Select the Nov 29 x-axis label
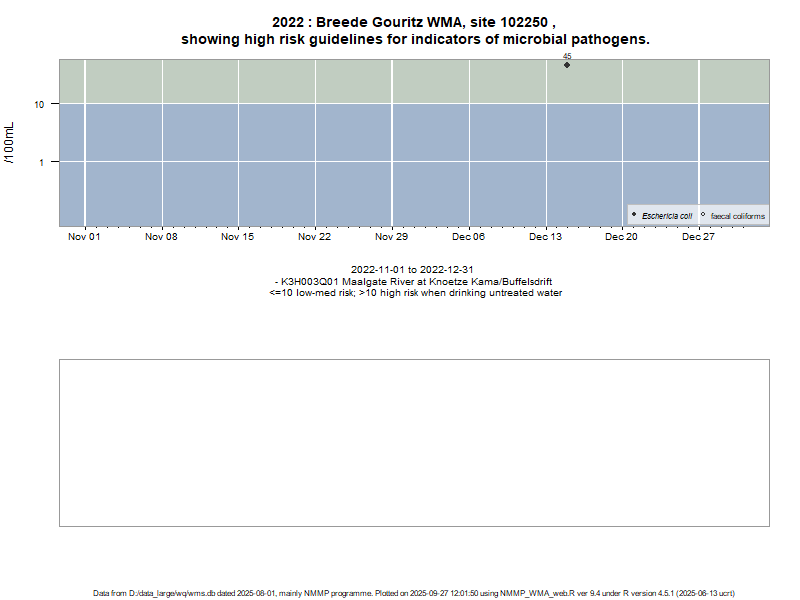This screenshot has height=600, width=800. pyautogui.click(x=392, y=237)
